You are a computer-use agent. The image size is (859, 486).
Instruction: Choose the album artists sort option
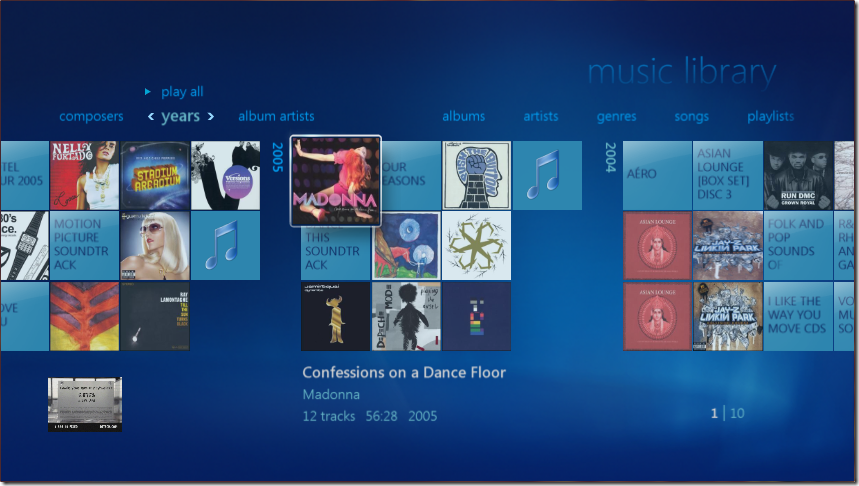276,116
